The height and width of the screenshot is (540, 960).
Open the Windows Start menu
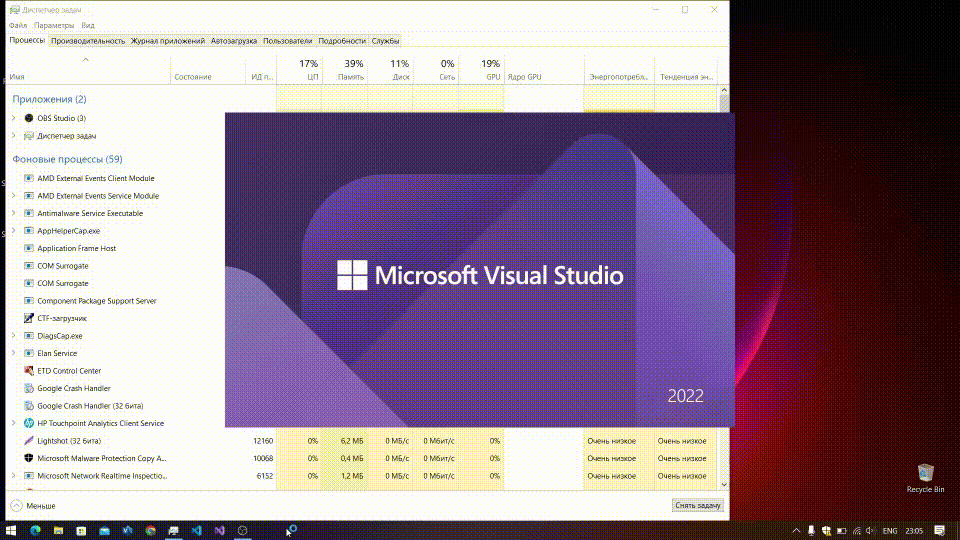click(x=11, y=530)
